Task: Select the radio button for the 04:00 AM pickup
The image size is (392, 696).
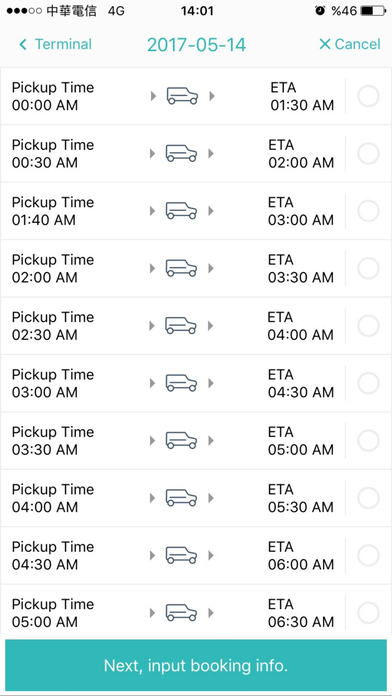Action: (x=368, y=498)
